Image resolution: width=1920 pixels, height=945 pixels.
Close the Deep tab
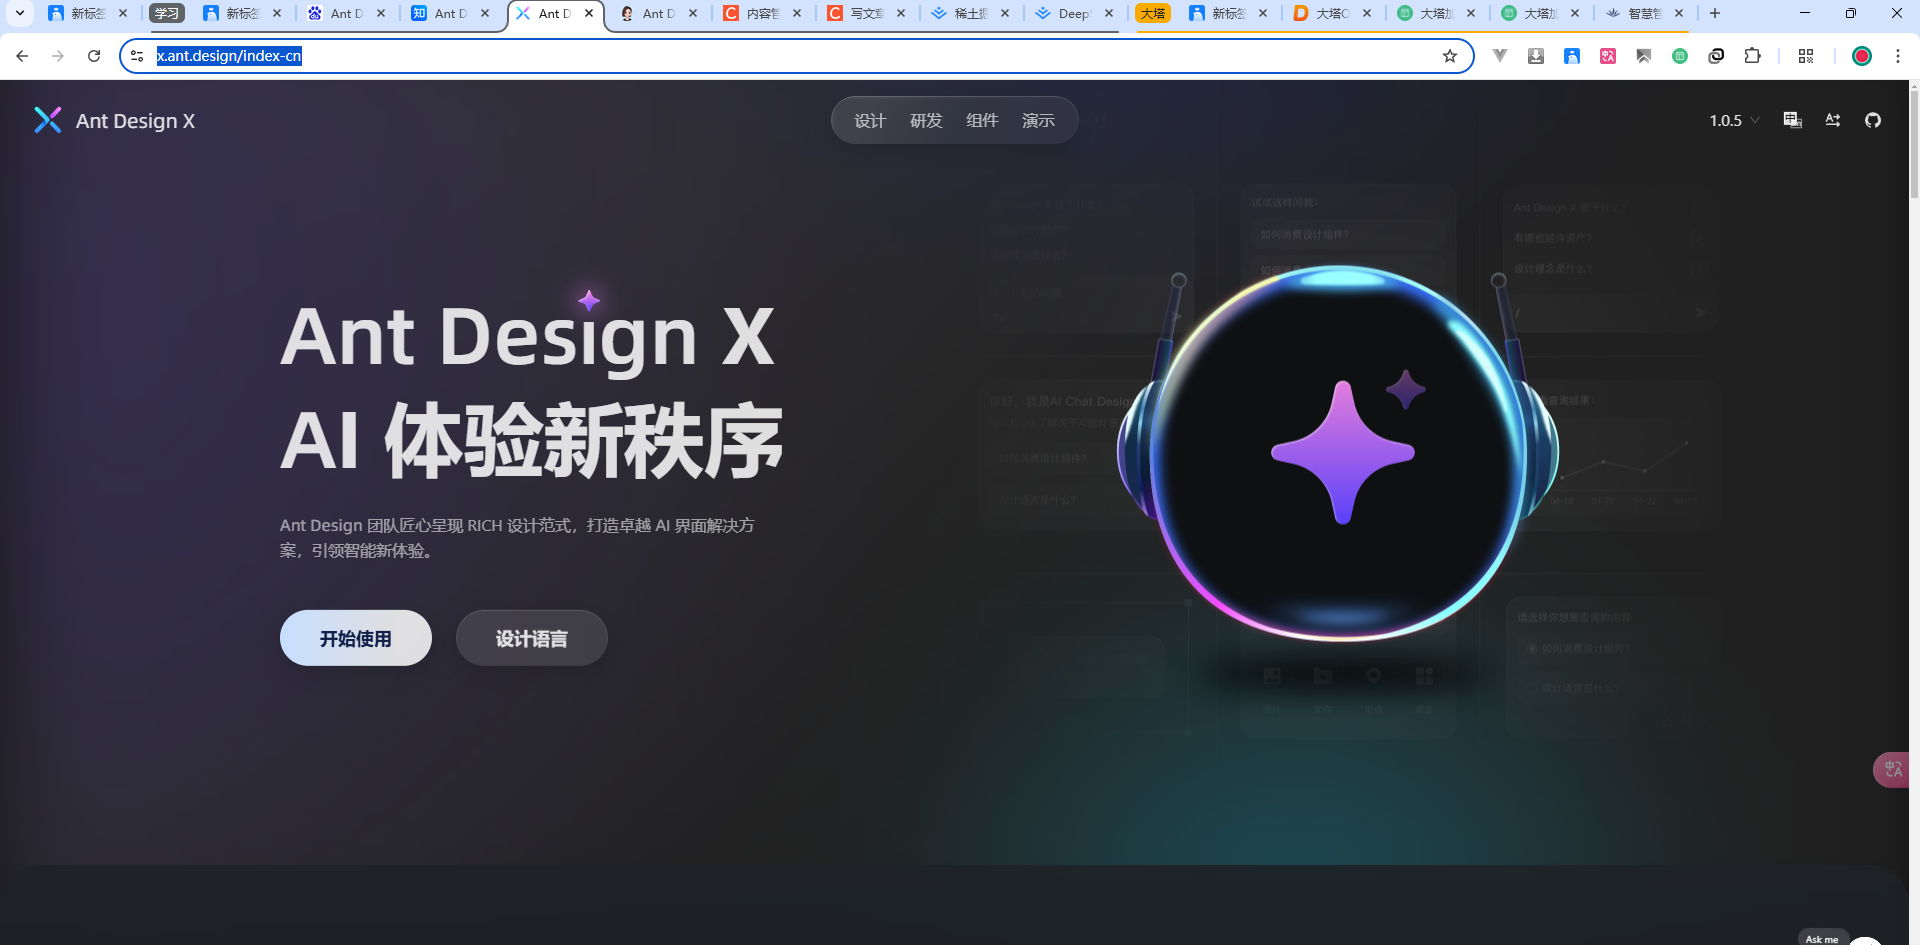click(x=1109, y=13)
